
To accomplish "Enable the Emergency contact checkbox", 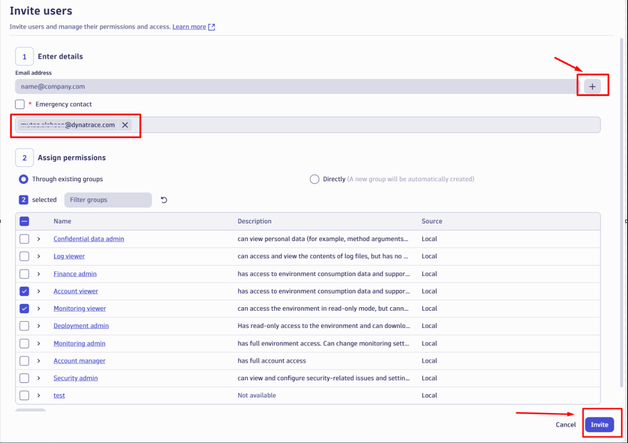I will 20,104.
